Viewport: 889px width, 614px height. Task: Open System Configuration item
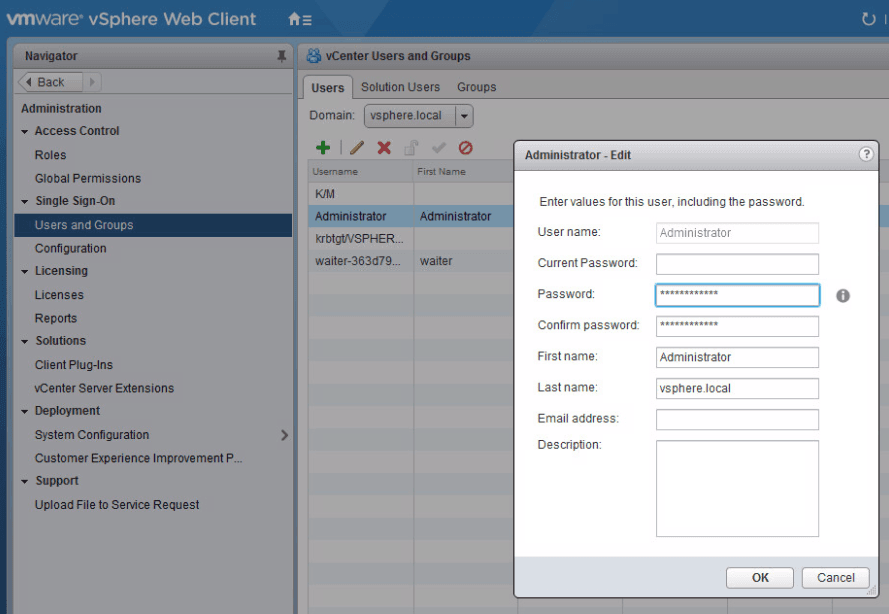[92, 435]
